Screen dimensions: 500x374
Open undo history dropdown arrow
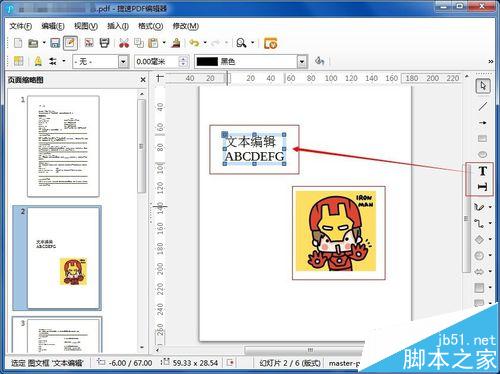point(205,43)
